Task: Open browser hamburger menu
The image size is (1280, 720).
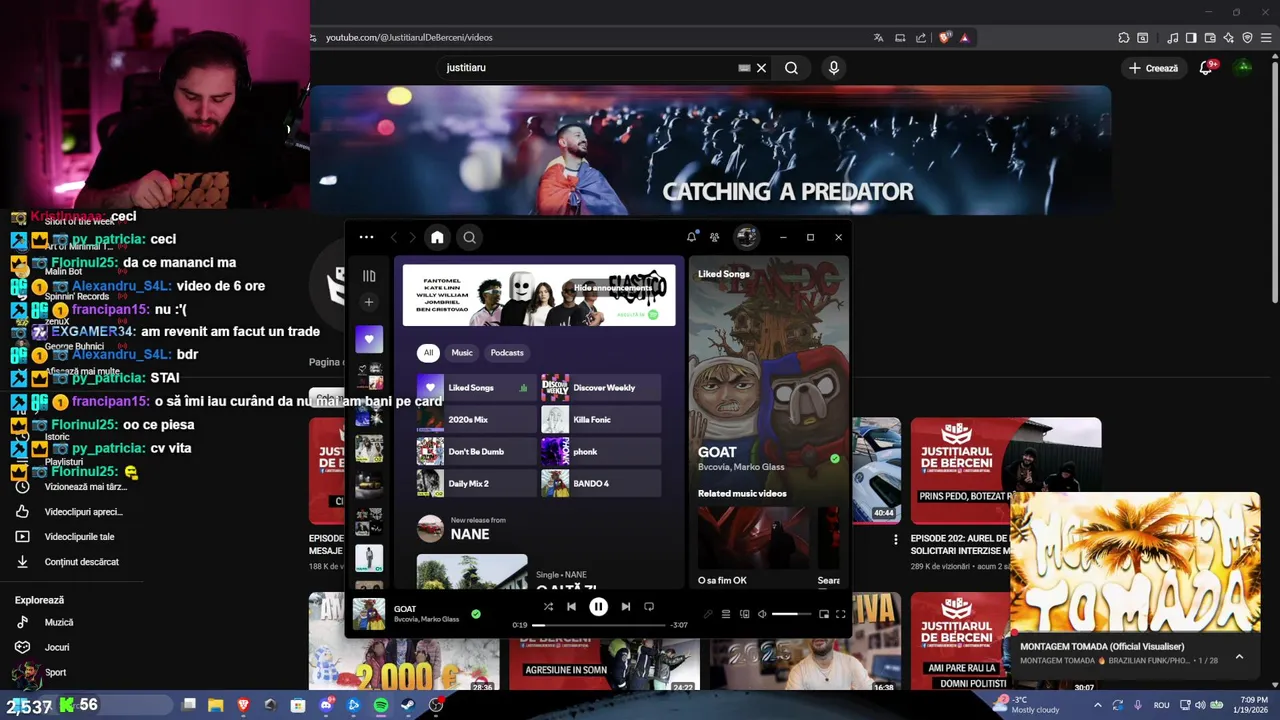Action: (1266, 37)
